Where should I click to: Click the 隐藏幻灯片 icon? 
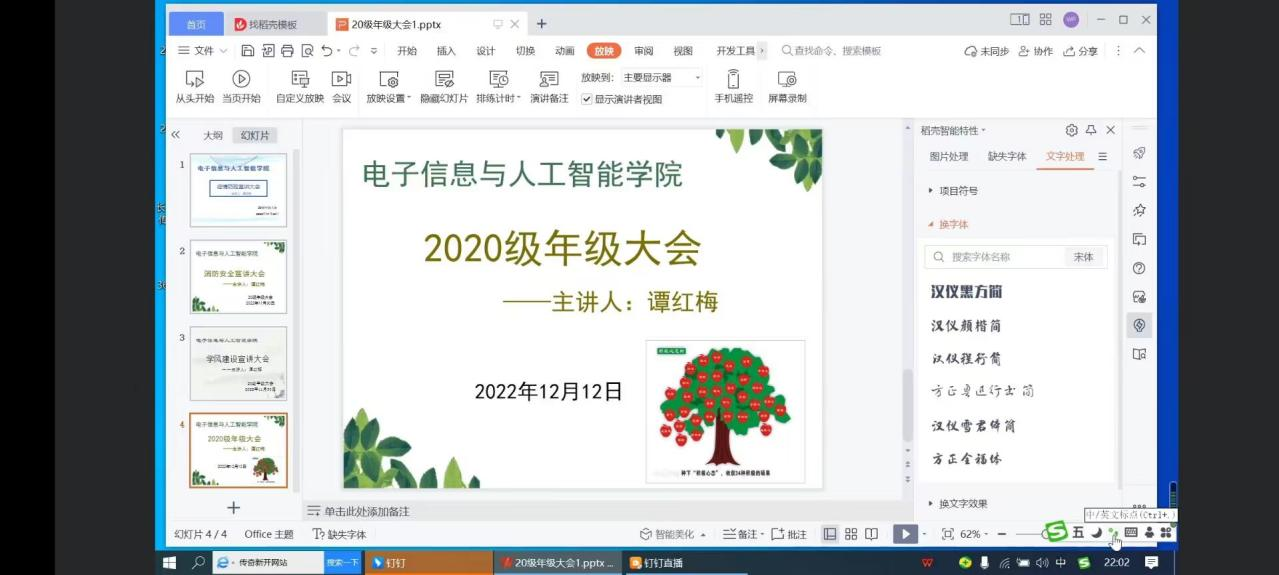coord(444,79)
